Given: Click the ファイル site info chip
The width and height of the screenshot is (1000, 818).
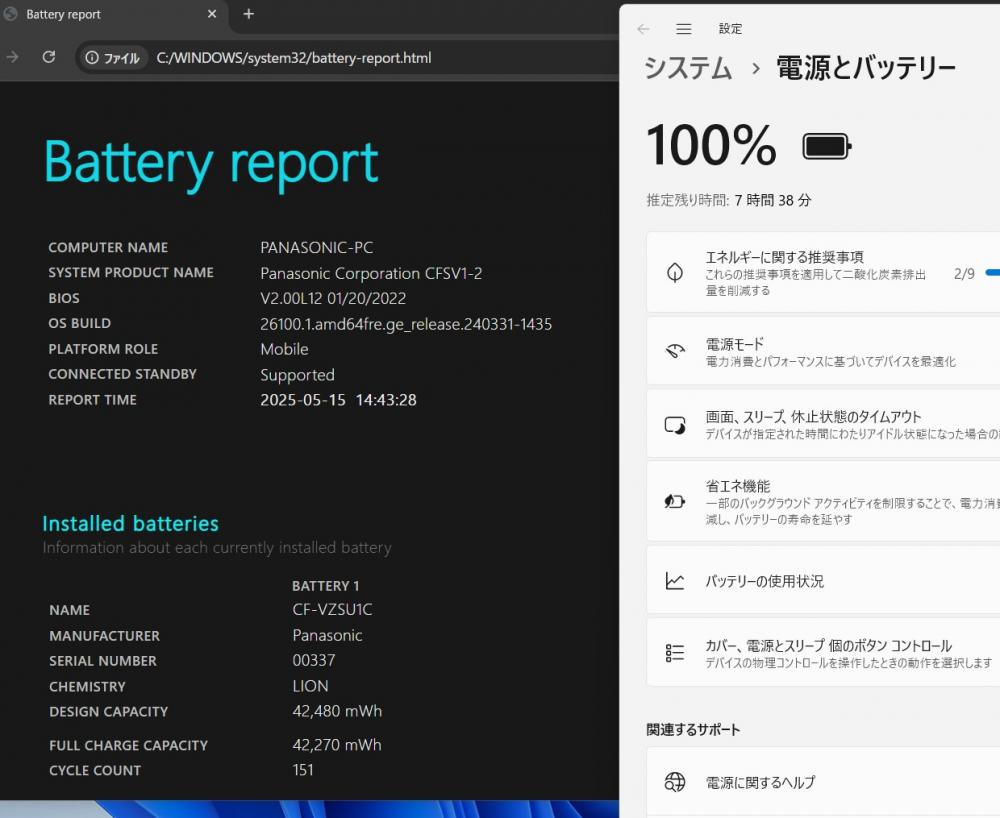Looking at the screenshot, I should (x=112, y=58).
